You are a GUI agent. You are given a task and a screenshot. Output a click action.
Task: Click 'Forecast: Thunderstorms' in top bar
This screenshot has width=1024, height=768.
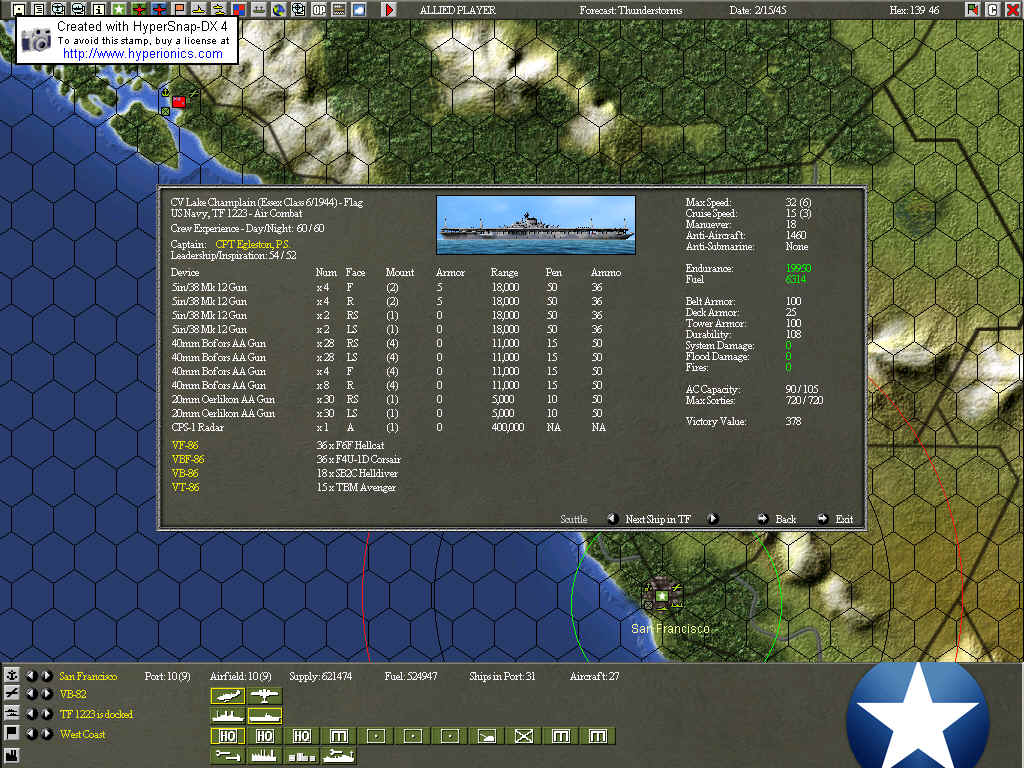coord(631,10)
